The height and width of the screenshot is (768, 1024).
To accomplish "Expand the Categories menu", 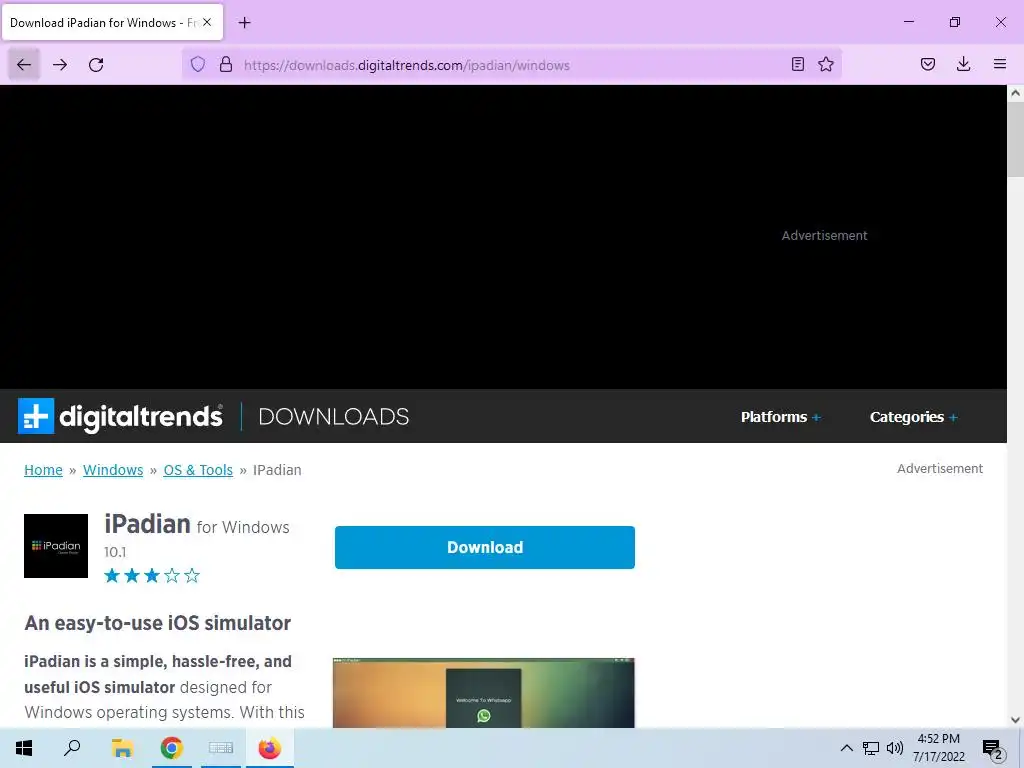I will tap(914, 417).
